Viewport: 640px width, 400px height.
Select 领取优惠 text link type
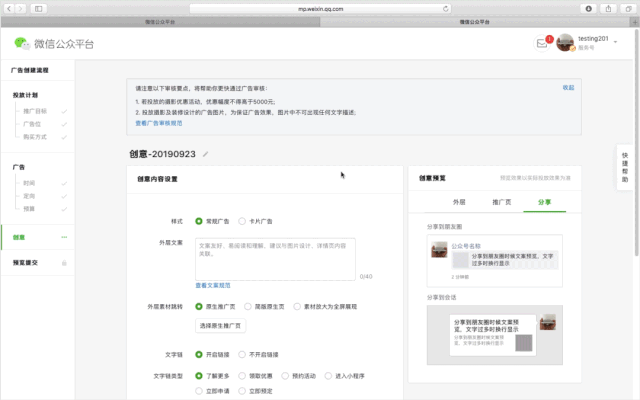242,376
